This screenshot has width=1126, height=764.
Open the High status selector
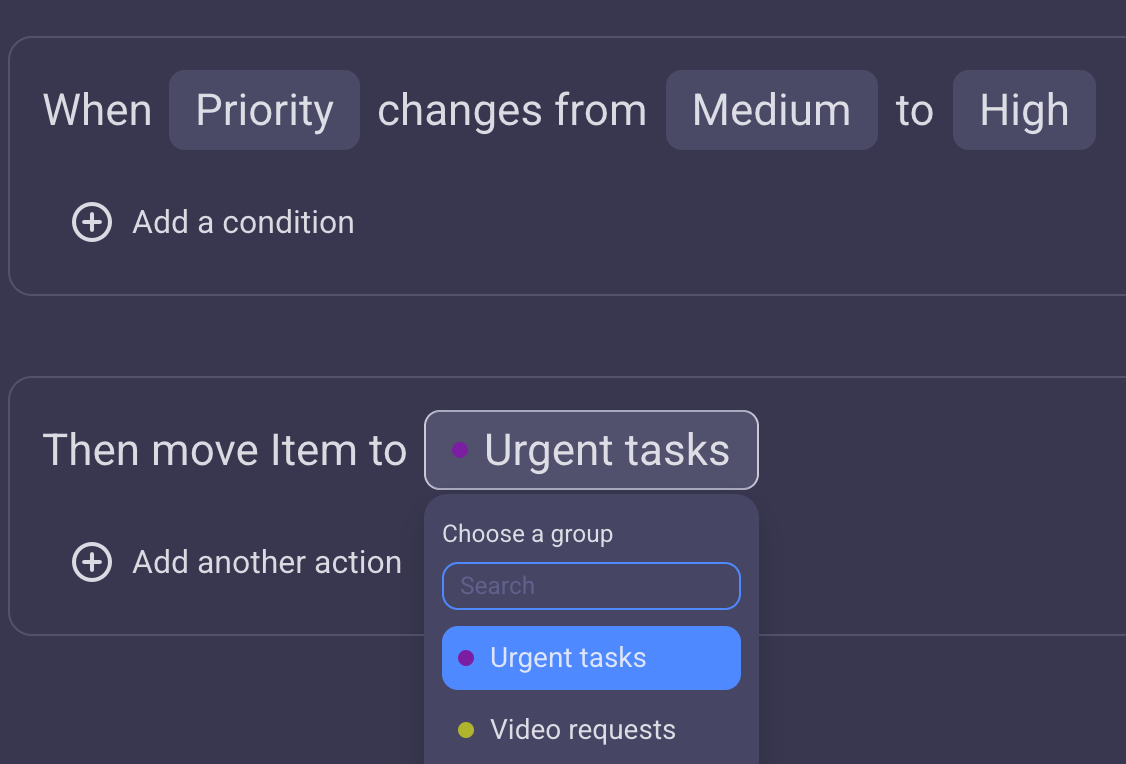(1024, 110)
